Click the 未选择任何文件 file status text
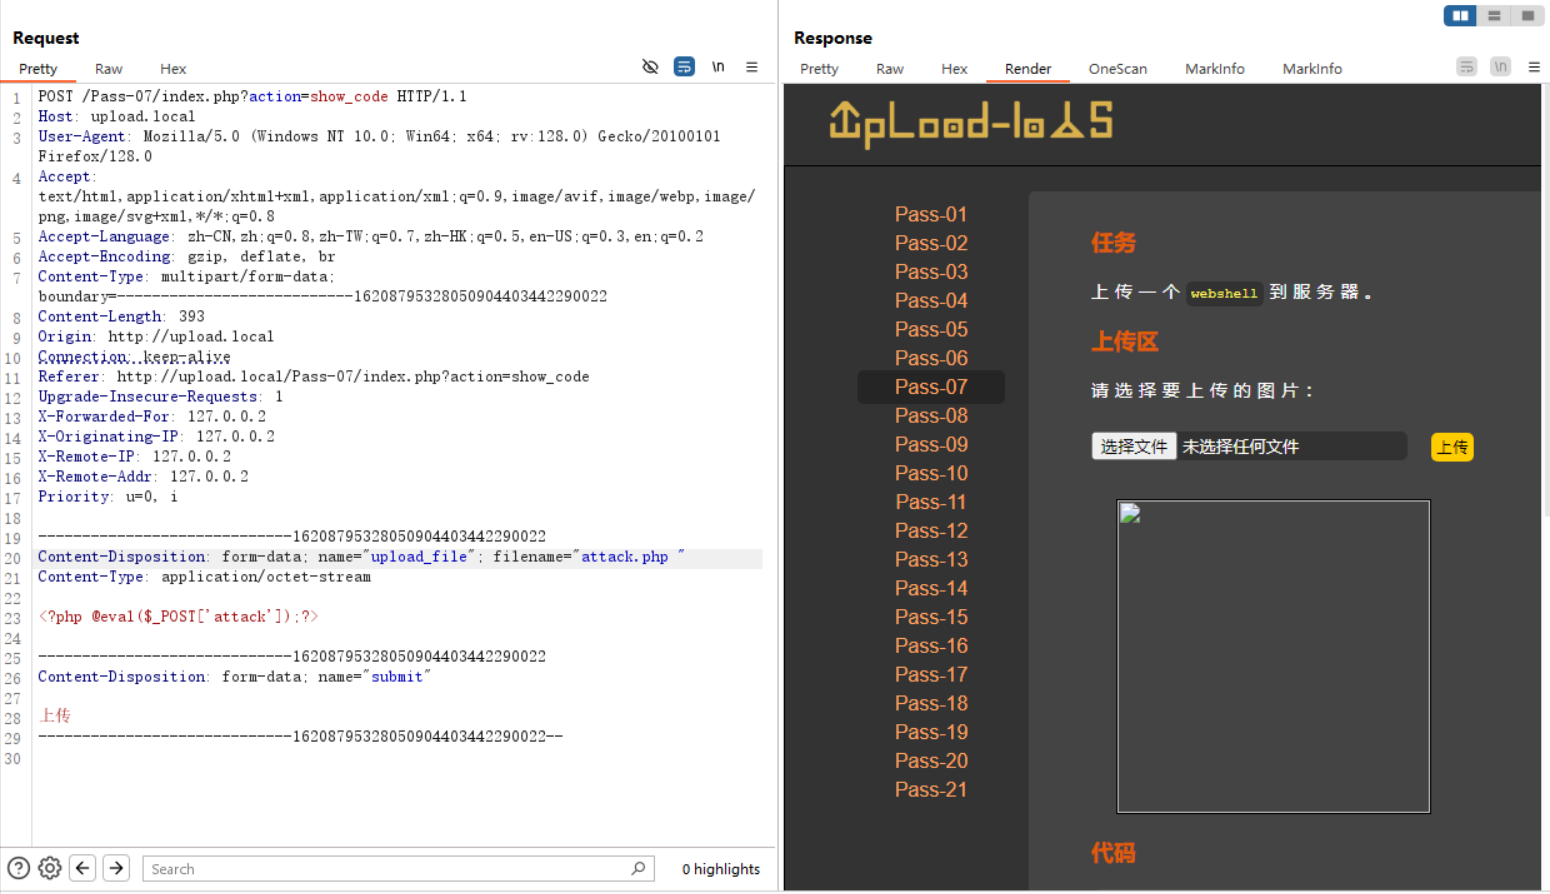 click(x=1240, y=447)
